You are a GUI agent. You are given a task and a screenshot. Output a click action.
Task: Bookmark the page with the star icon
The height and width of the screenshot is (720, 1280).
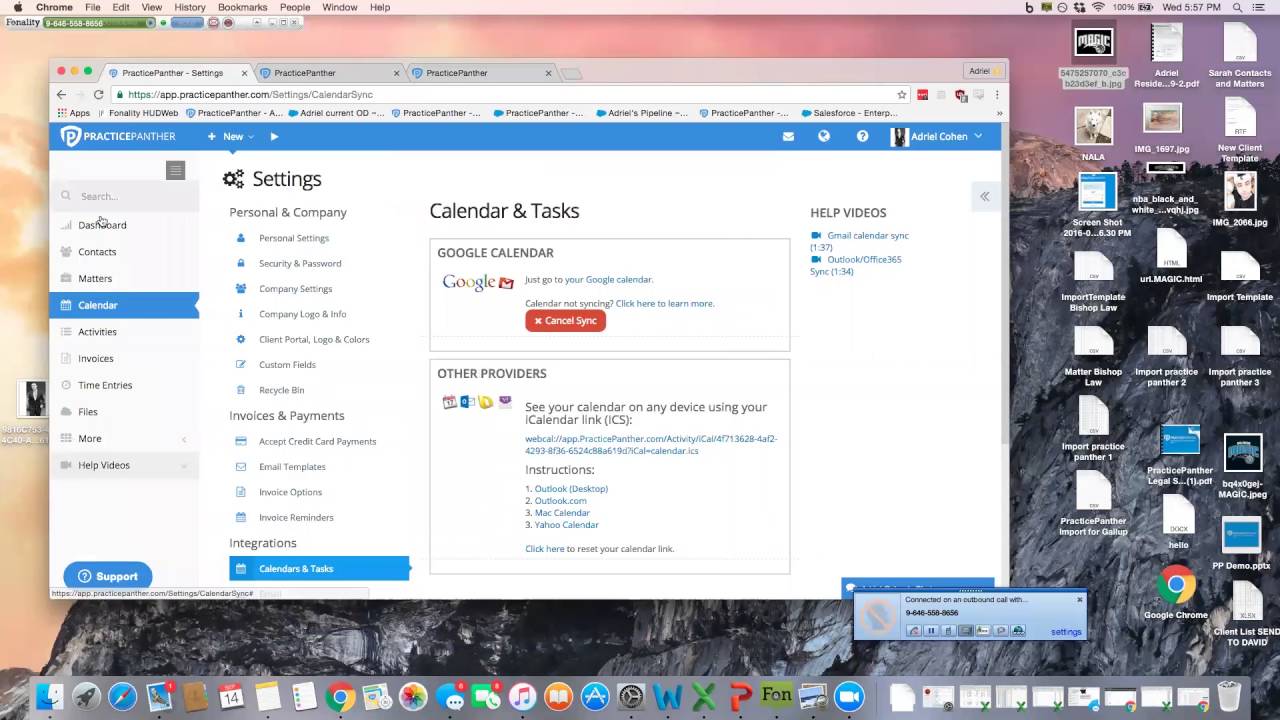point(901,94)
